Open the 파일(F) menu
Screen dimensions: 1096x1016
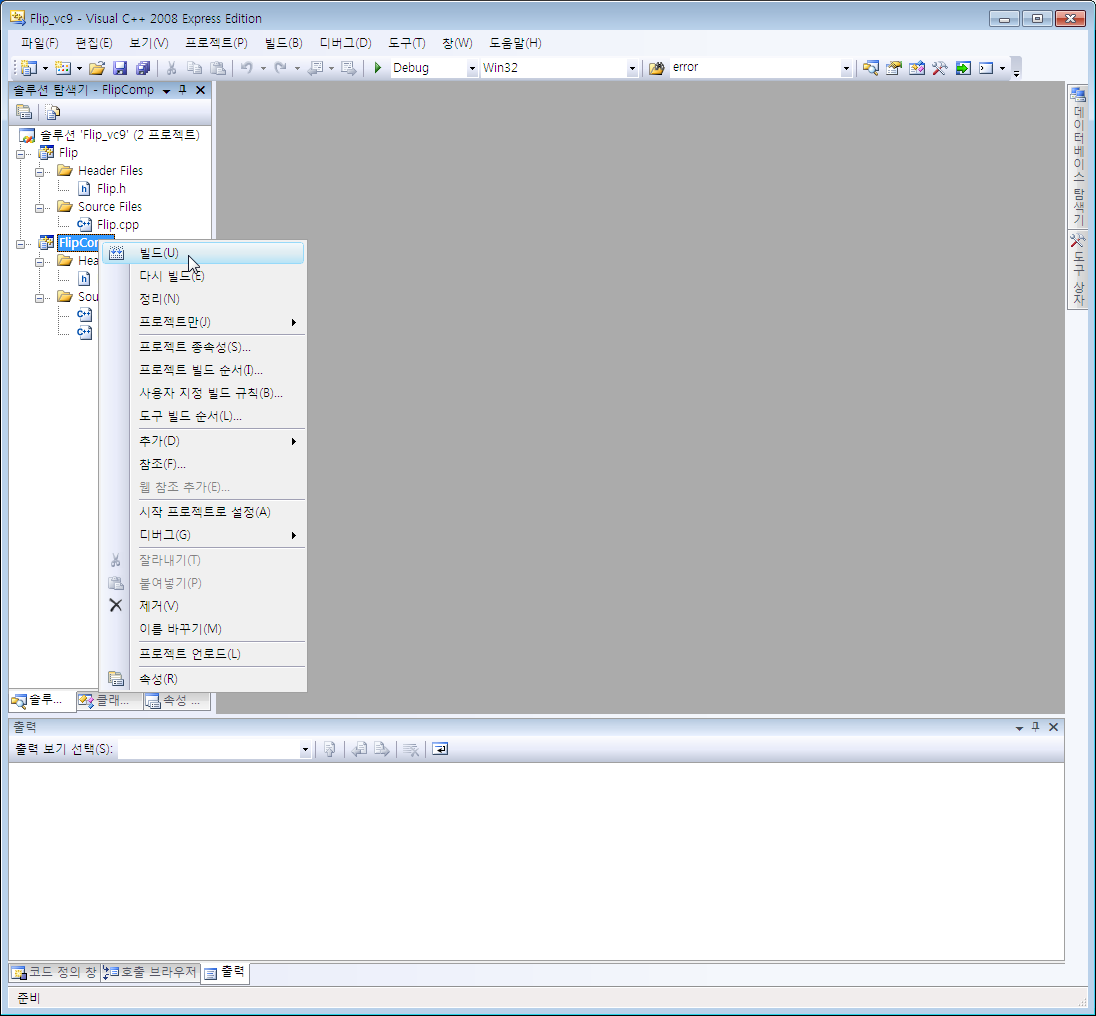pos(39,43)
